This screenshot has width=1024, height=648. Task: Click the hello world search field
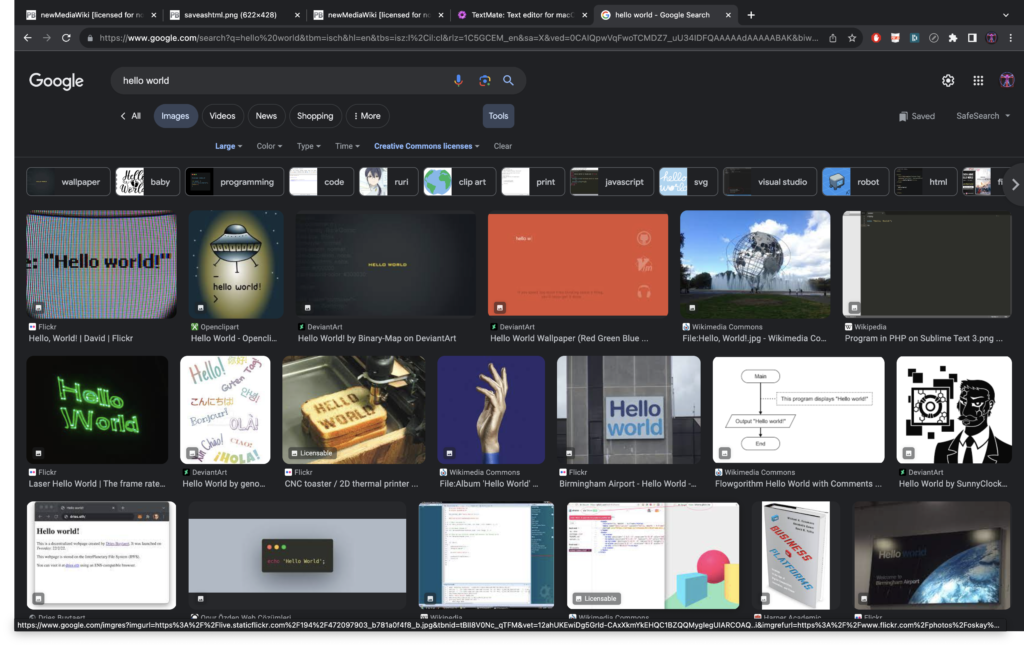(280, 81)
